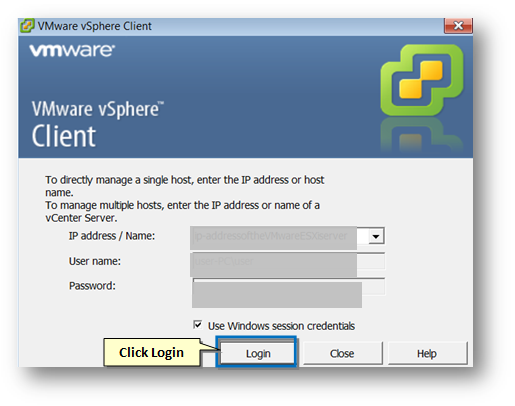The width and height of the screenshot is (515, 406).
Task: Click the Close button
Action: [x=342, y=353]
